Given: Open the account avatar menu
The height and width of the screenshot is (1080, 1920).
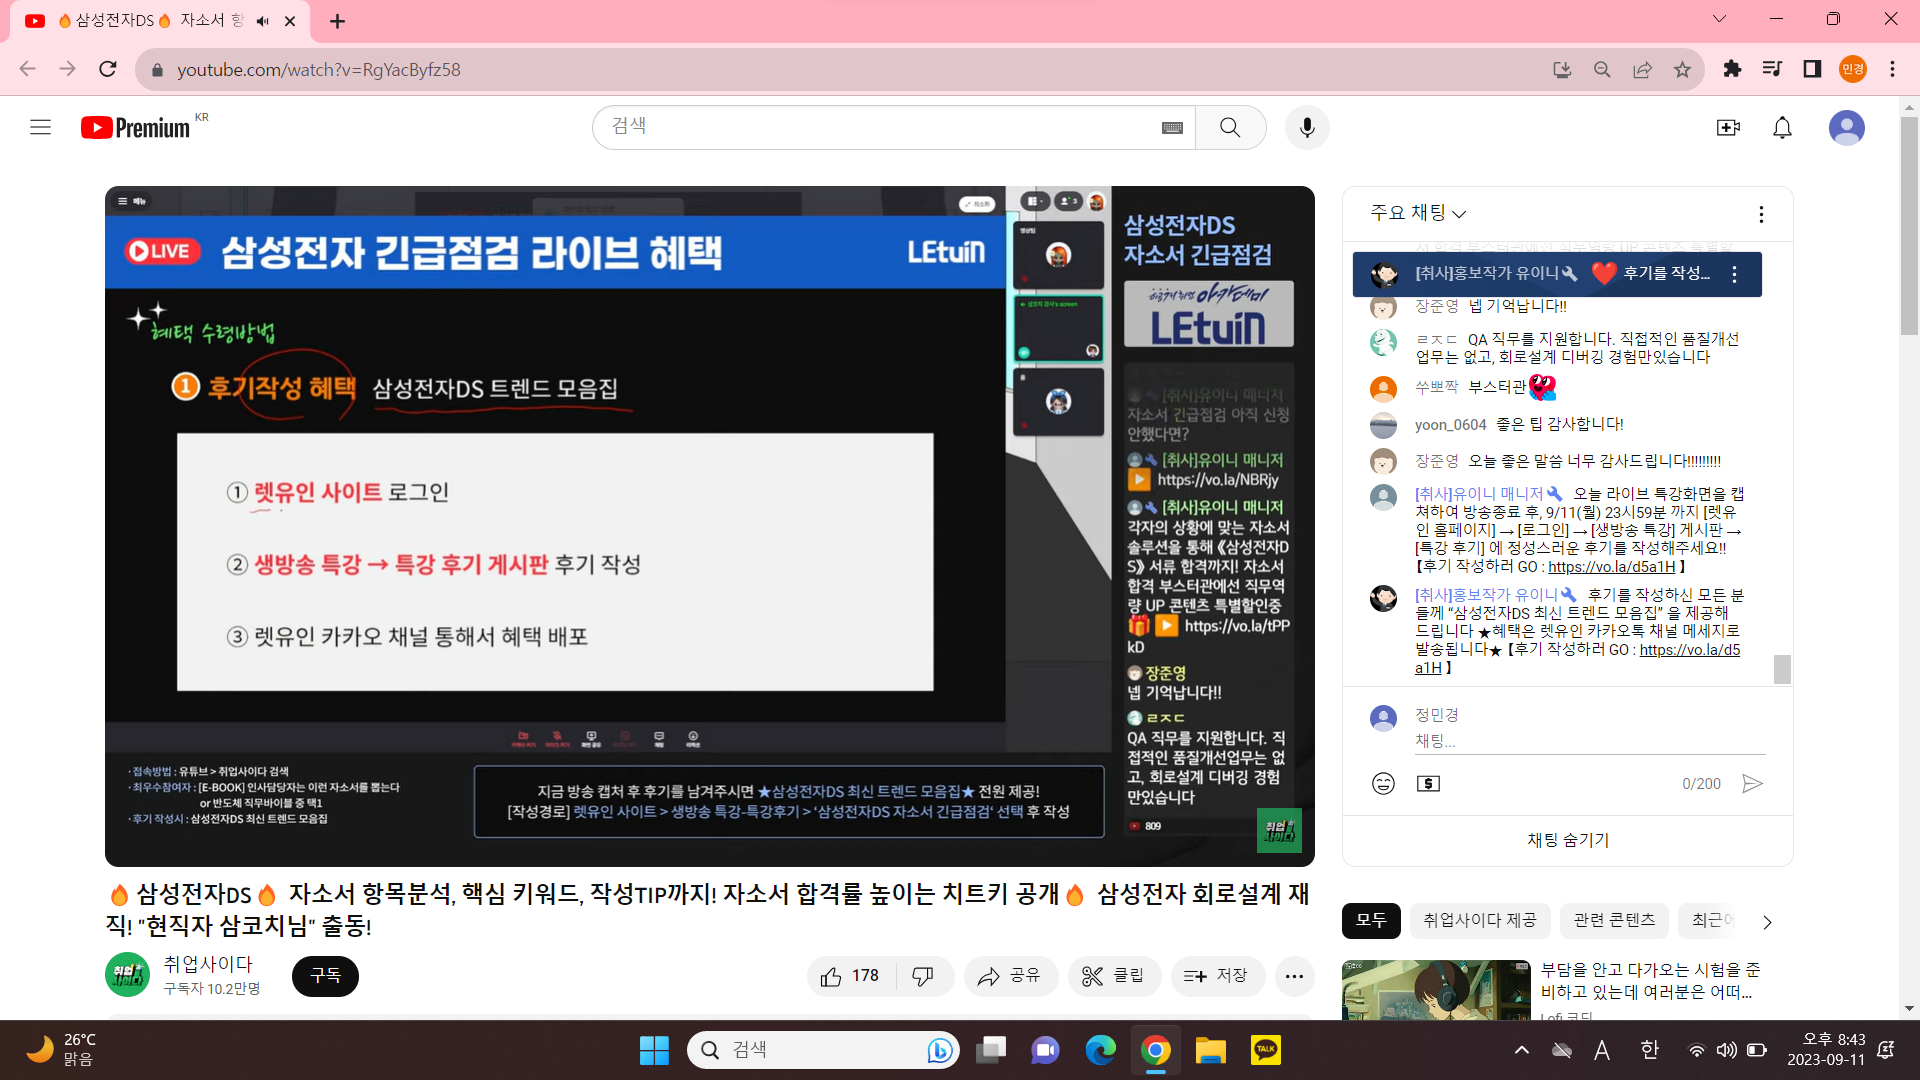Looking at the screenshot, I should pos(1846,127).
